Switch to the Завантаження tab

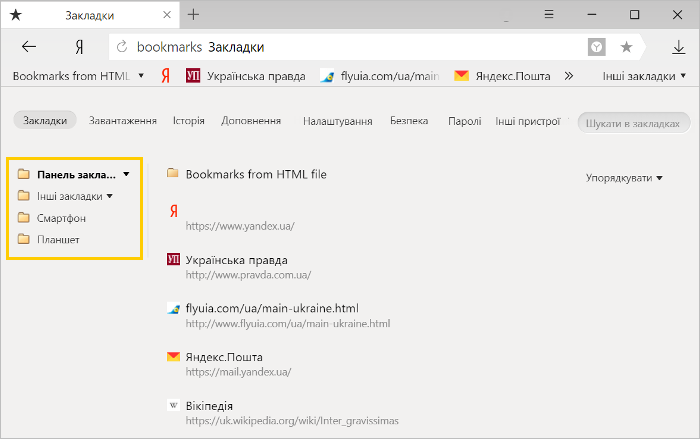123,121
